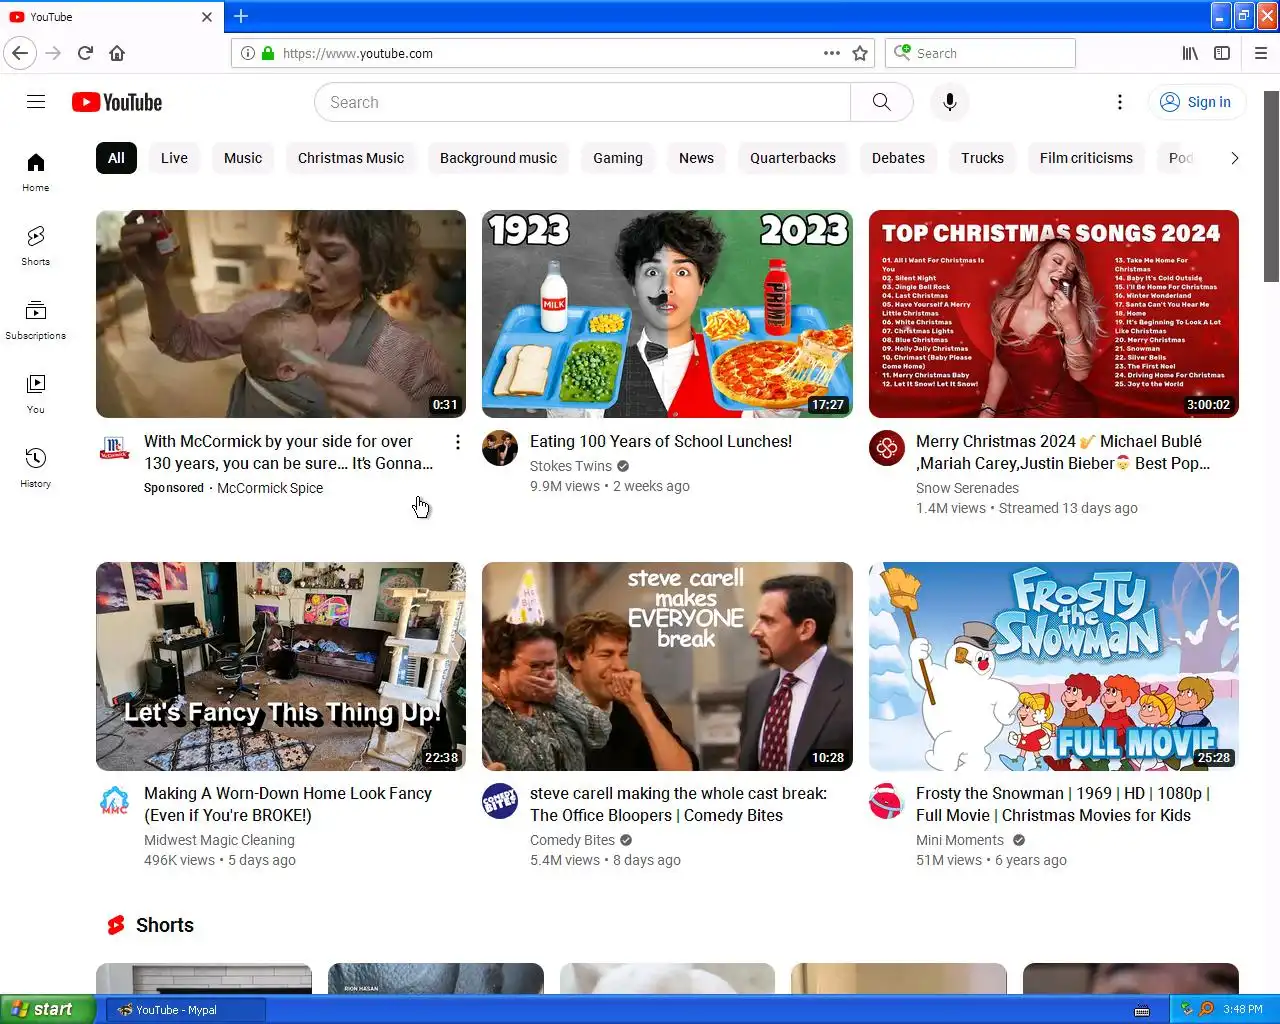This screenshot has height=1024, width=1280.
Task: Open 'Making A Worn-Down Home Look Fancy' title
Action: [x=288, y=804]
